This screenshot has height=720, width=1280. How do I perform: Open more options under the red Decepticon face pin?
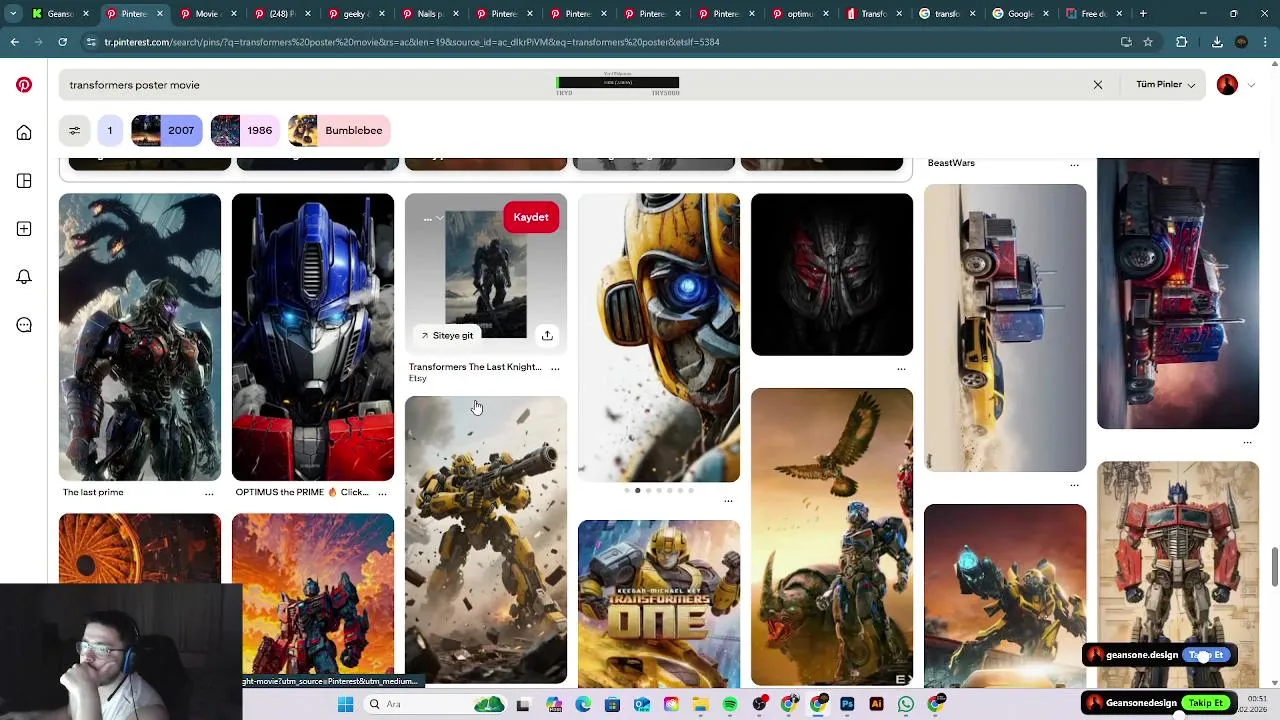[x=901, y=369]
